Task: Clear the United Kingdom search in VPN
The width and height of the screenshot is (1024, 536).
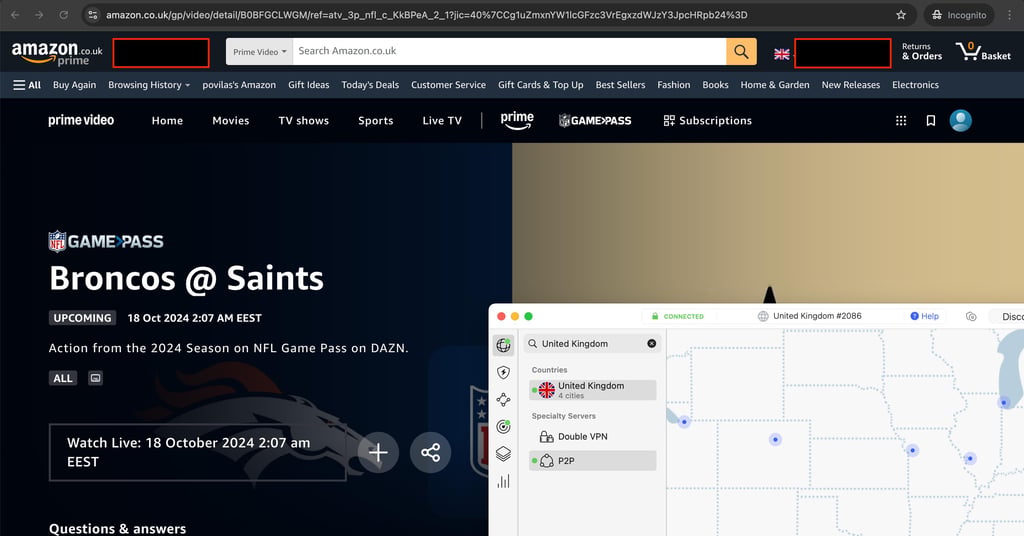Action: coord(651,343)
